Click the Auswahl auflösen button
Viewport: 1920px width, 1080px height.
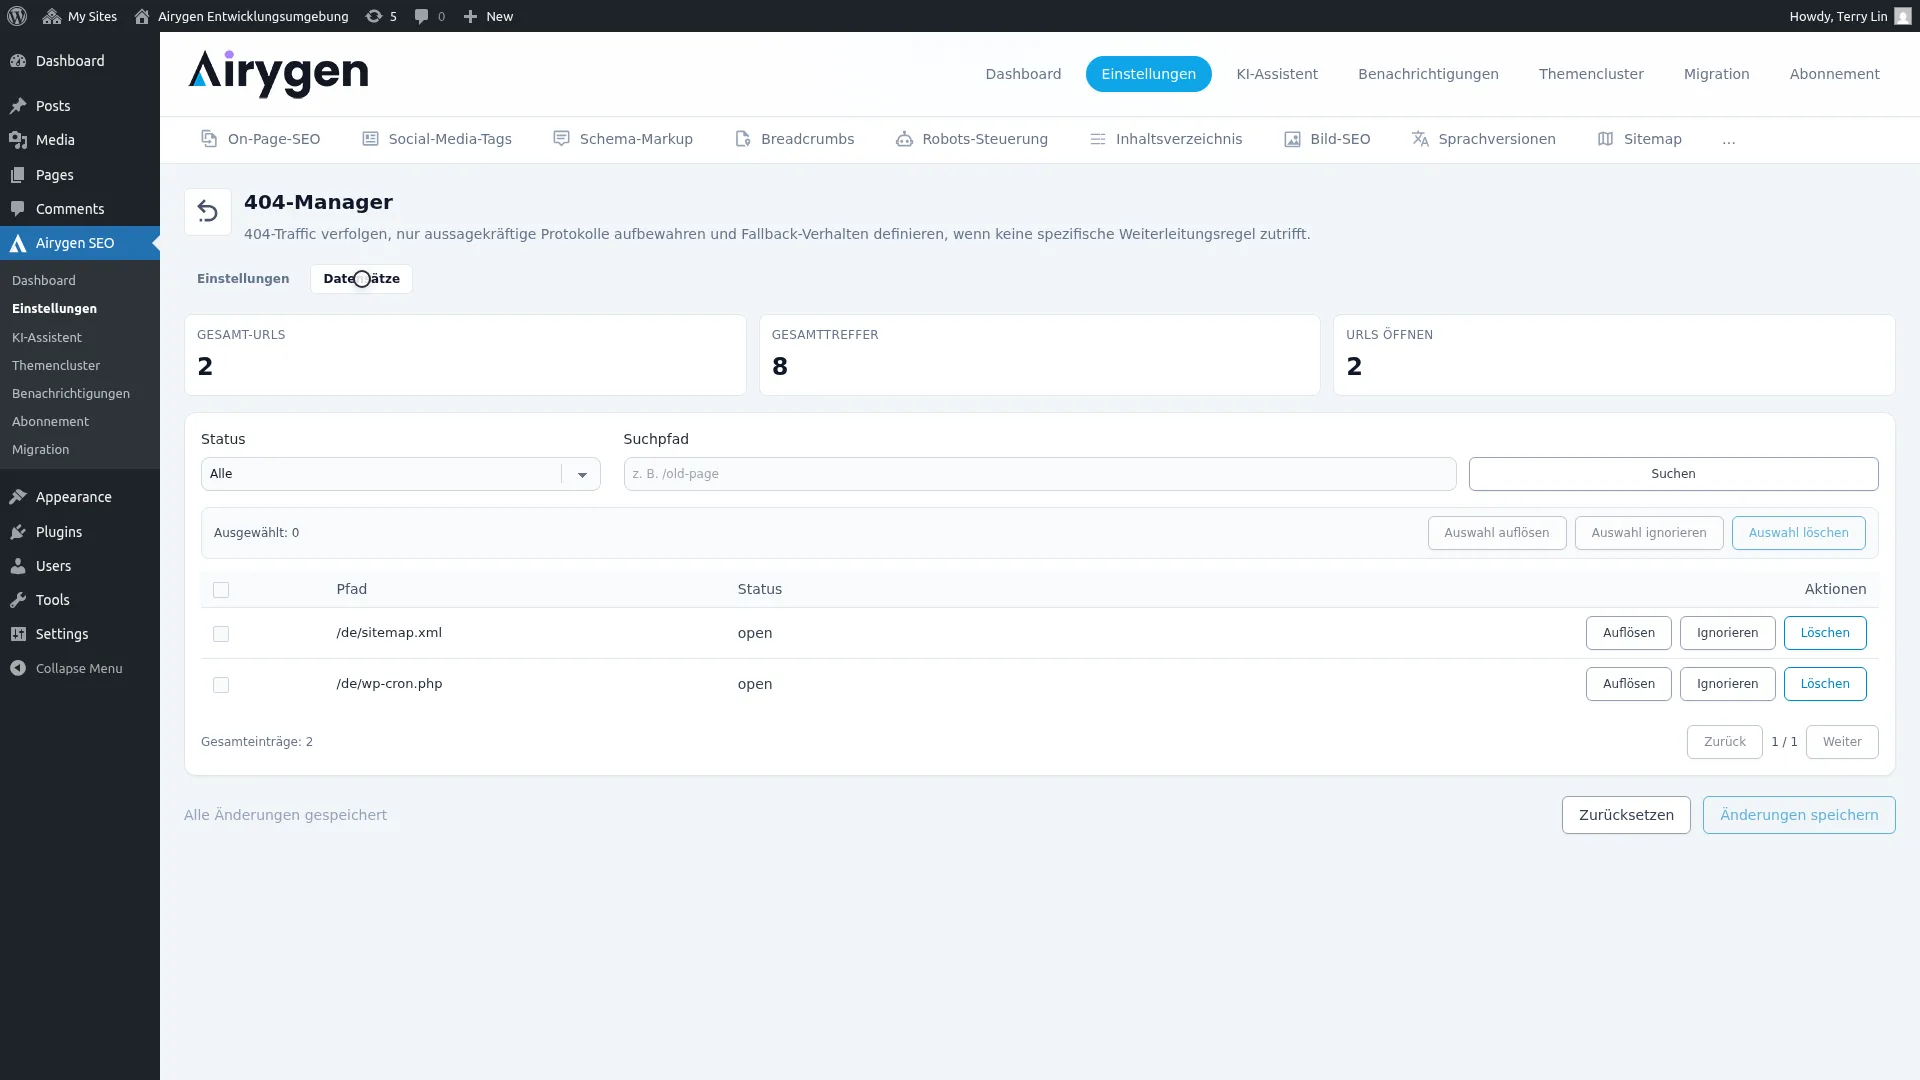(1496, 533)
